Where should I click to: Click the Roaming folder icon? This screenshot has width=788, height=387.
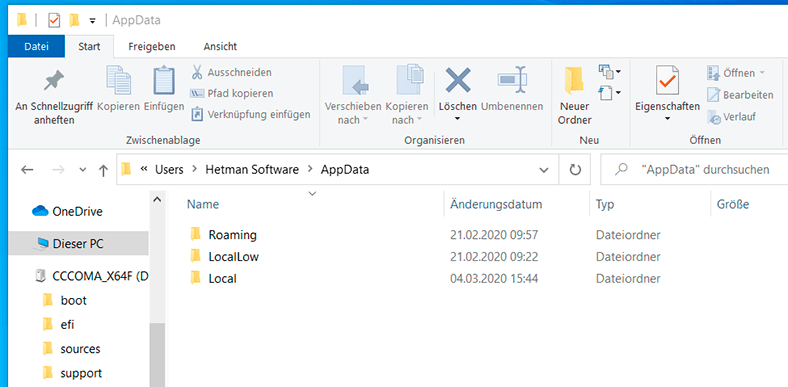196,234
